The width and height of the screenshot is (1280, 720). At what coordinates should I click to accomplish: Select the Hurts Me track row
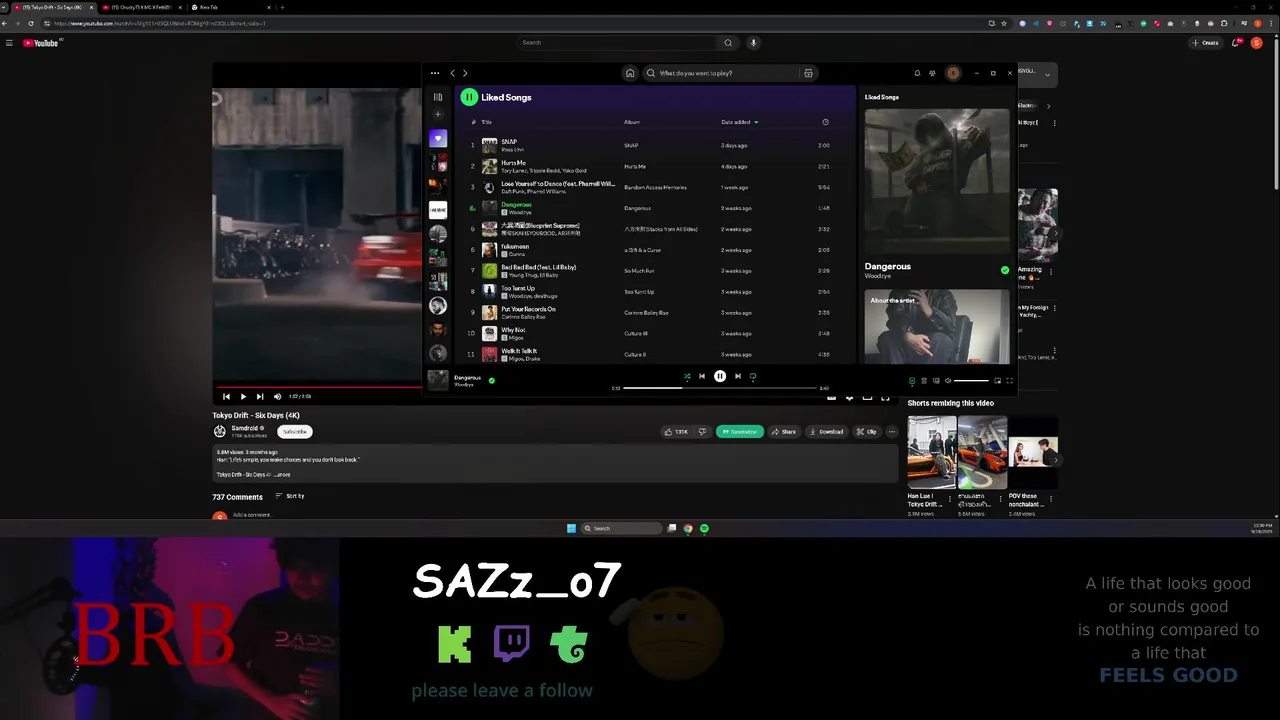pyautogui.click(x=655, y=166)
